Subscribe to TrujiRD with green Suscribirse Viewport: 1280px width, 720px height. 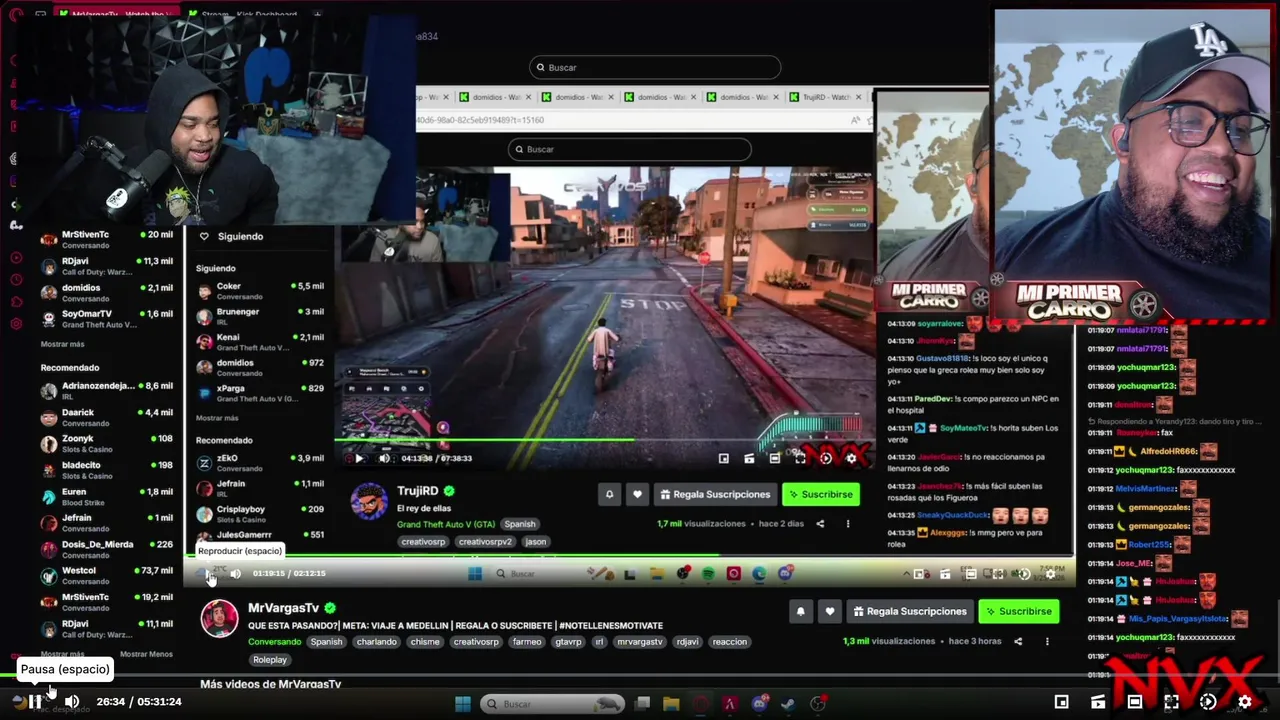coord(820,494)
